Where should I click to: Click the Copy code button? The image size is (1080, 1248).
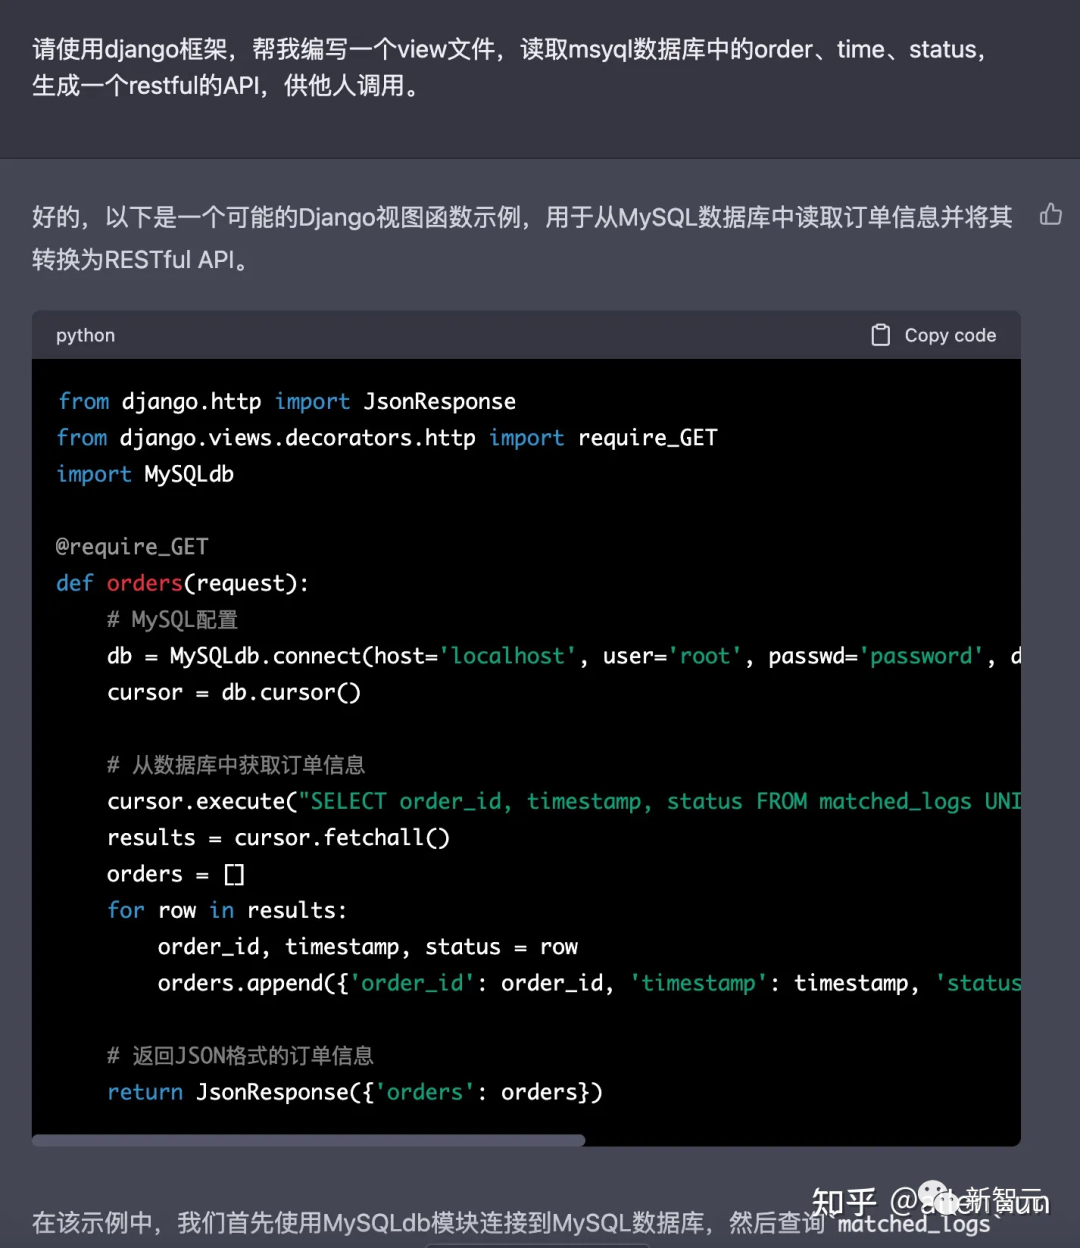[949, 335]
